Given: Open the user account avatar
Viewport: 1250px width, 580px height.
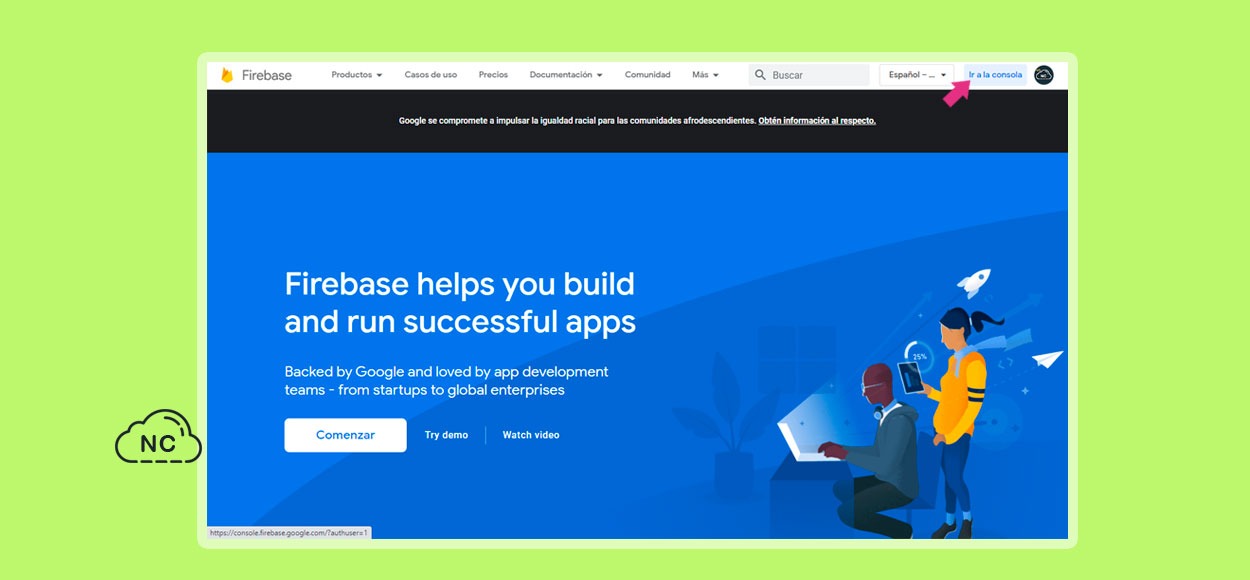Looking at the screenshot, I should click(x=1044, y=75).
